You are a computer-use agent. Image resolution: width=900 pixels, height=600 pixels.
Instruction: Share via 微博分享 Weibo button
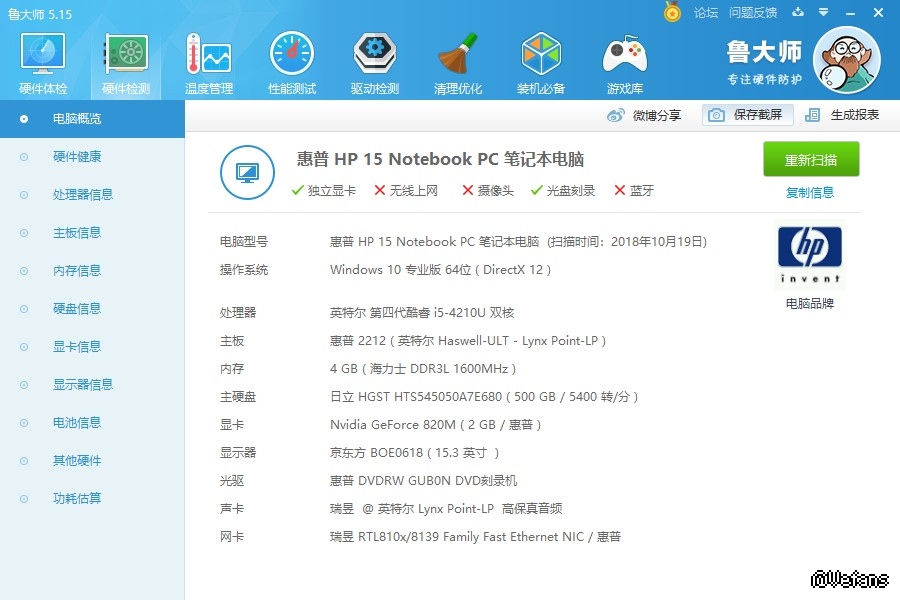(645, 115)
